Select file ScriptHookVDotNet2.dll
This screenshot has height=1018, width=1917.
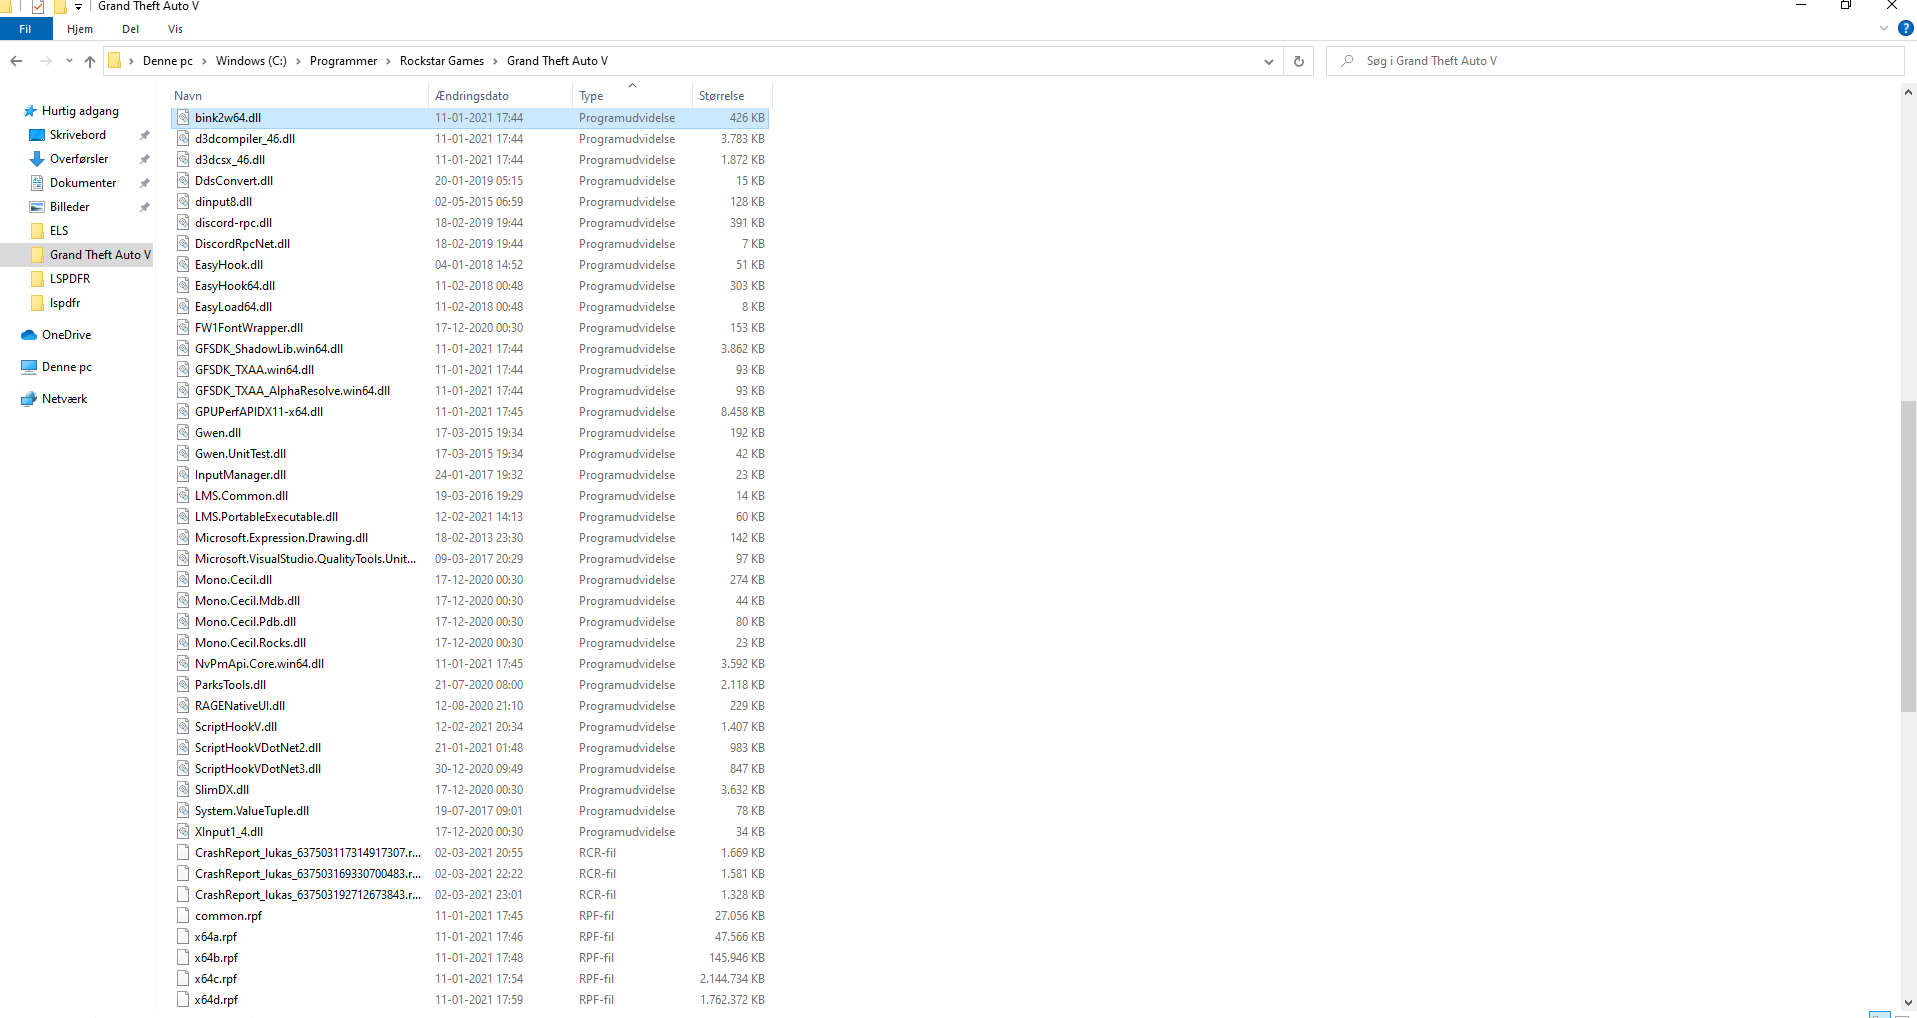(470, 748)
